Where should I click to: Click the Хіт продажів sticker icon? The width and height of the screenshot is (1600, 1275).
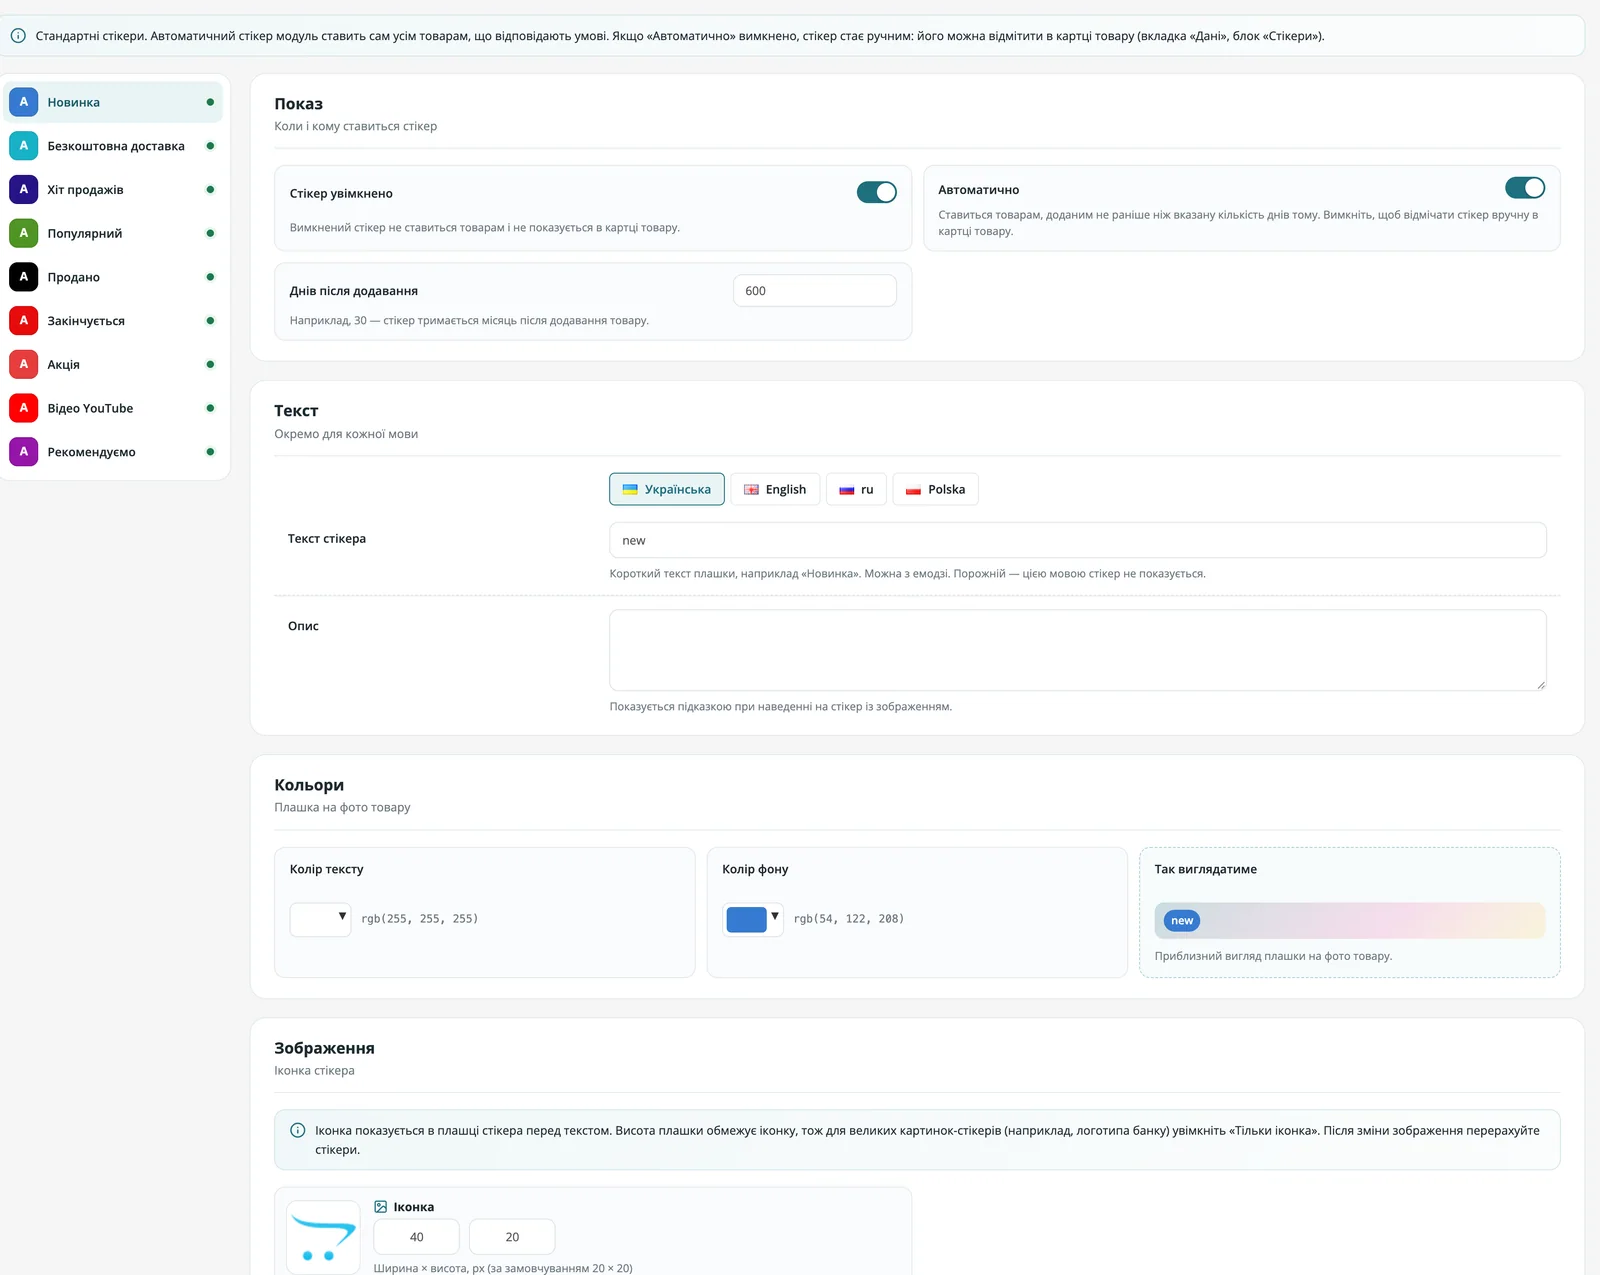pos(24,189)
